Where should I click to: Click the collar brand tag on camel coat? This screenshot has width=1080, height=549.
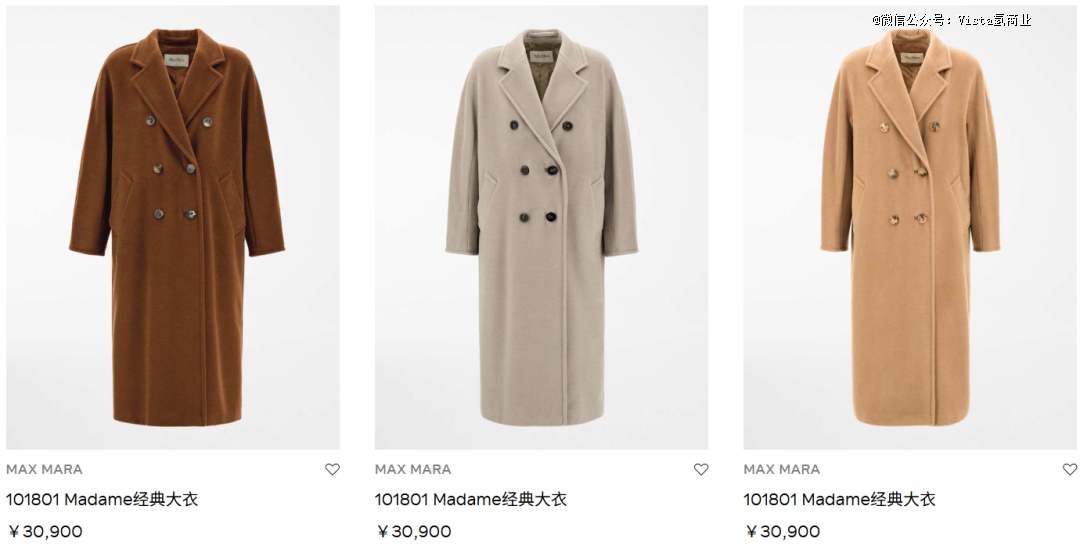(x=913, y=57)
